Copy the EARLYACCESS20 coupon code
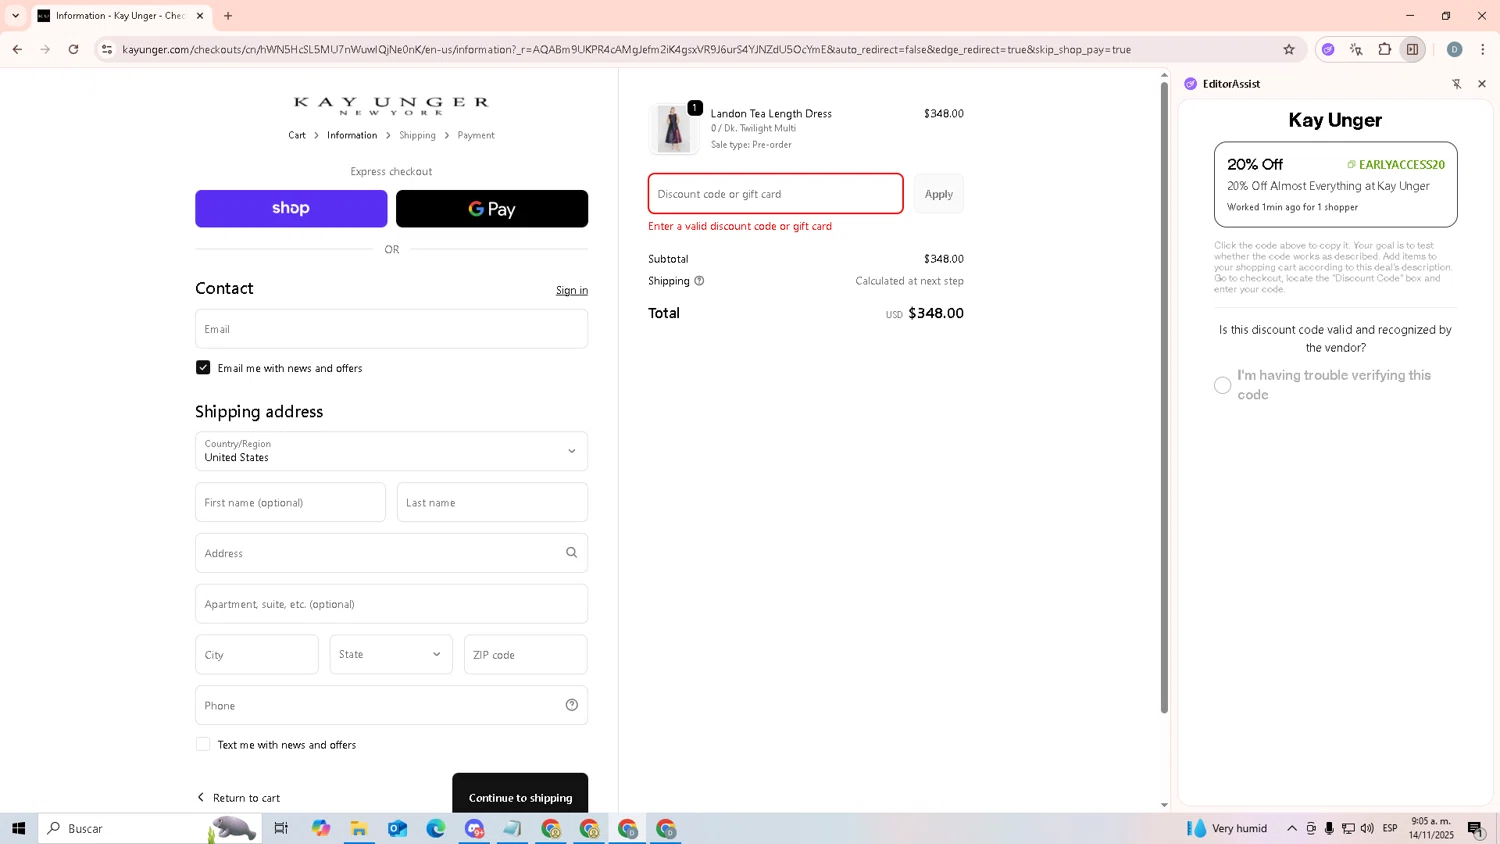Screen dimensions: 1500x844 (1395, 164)
